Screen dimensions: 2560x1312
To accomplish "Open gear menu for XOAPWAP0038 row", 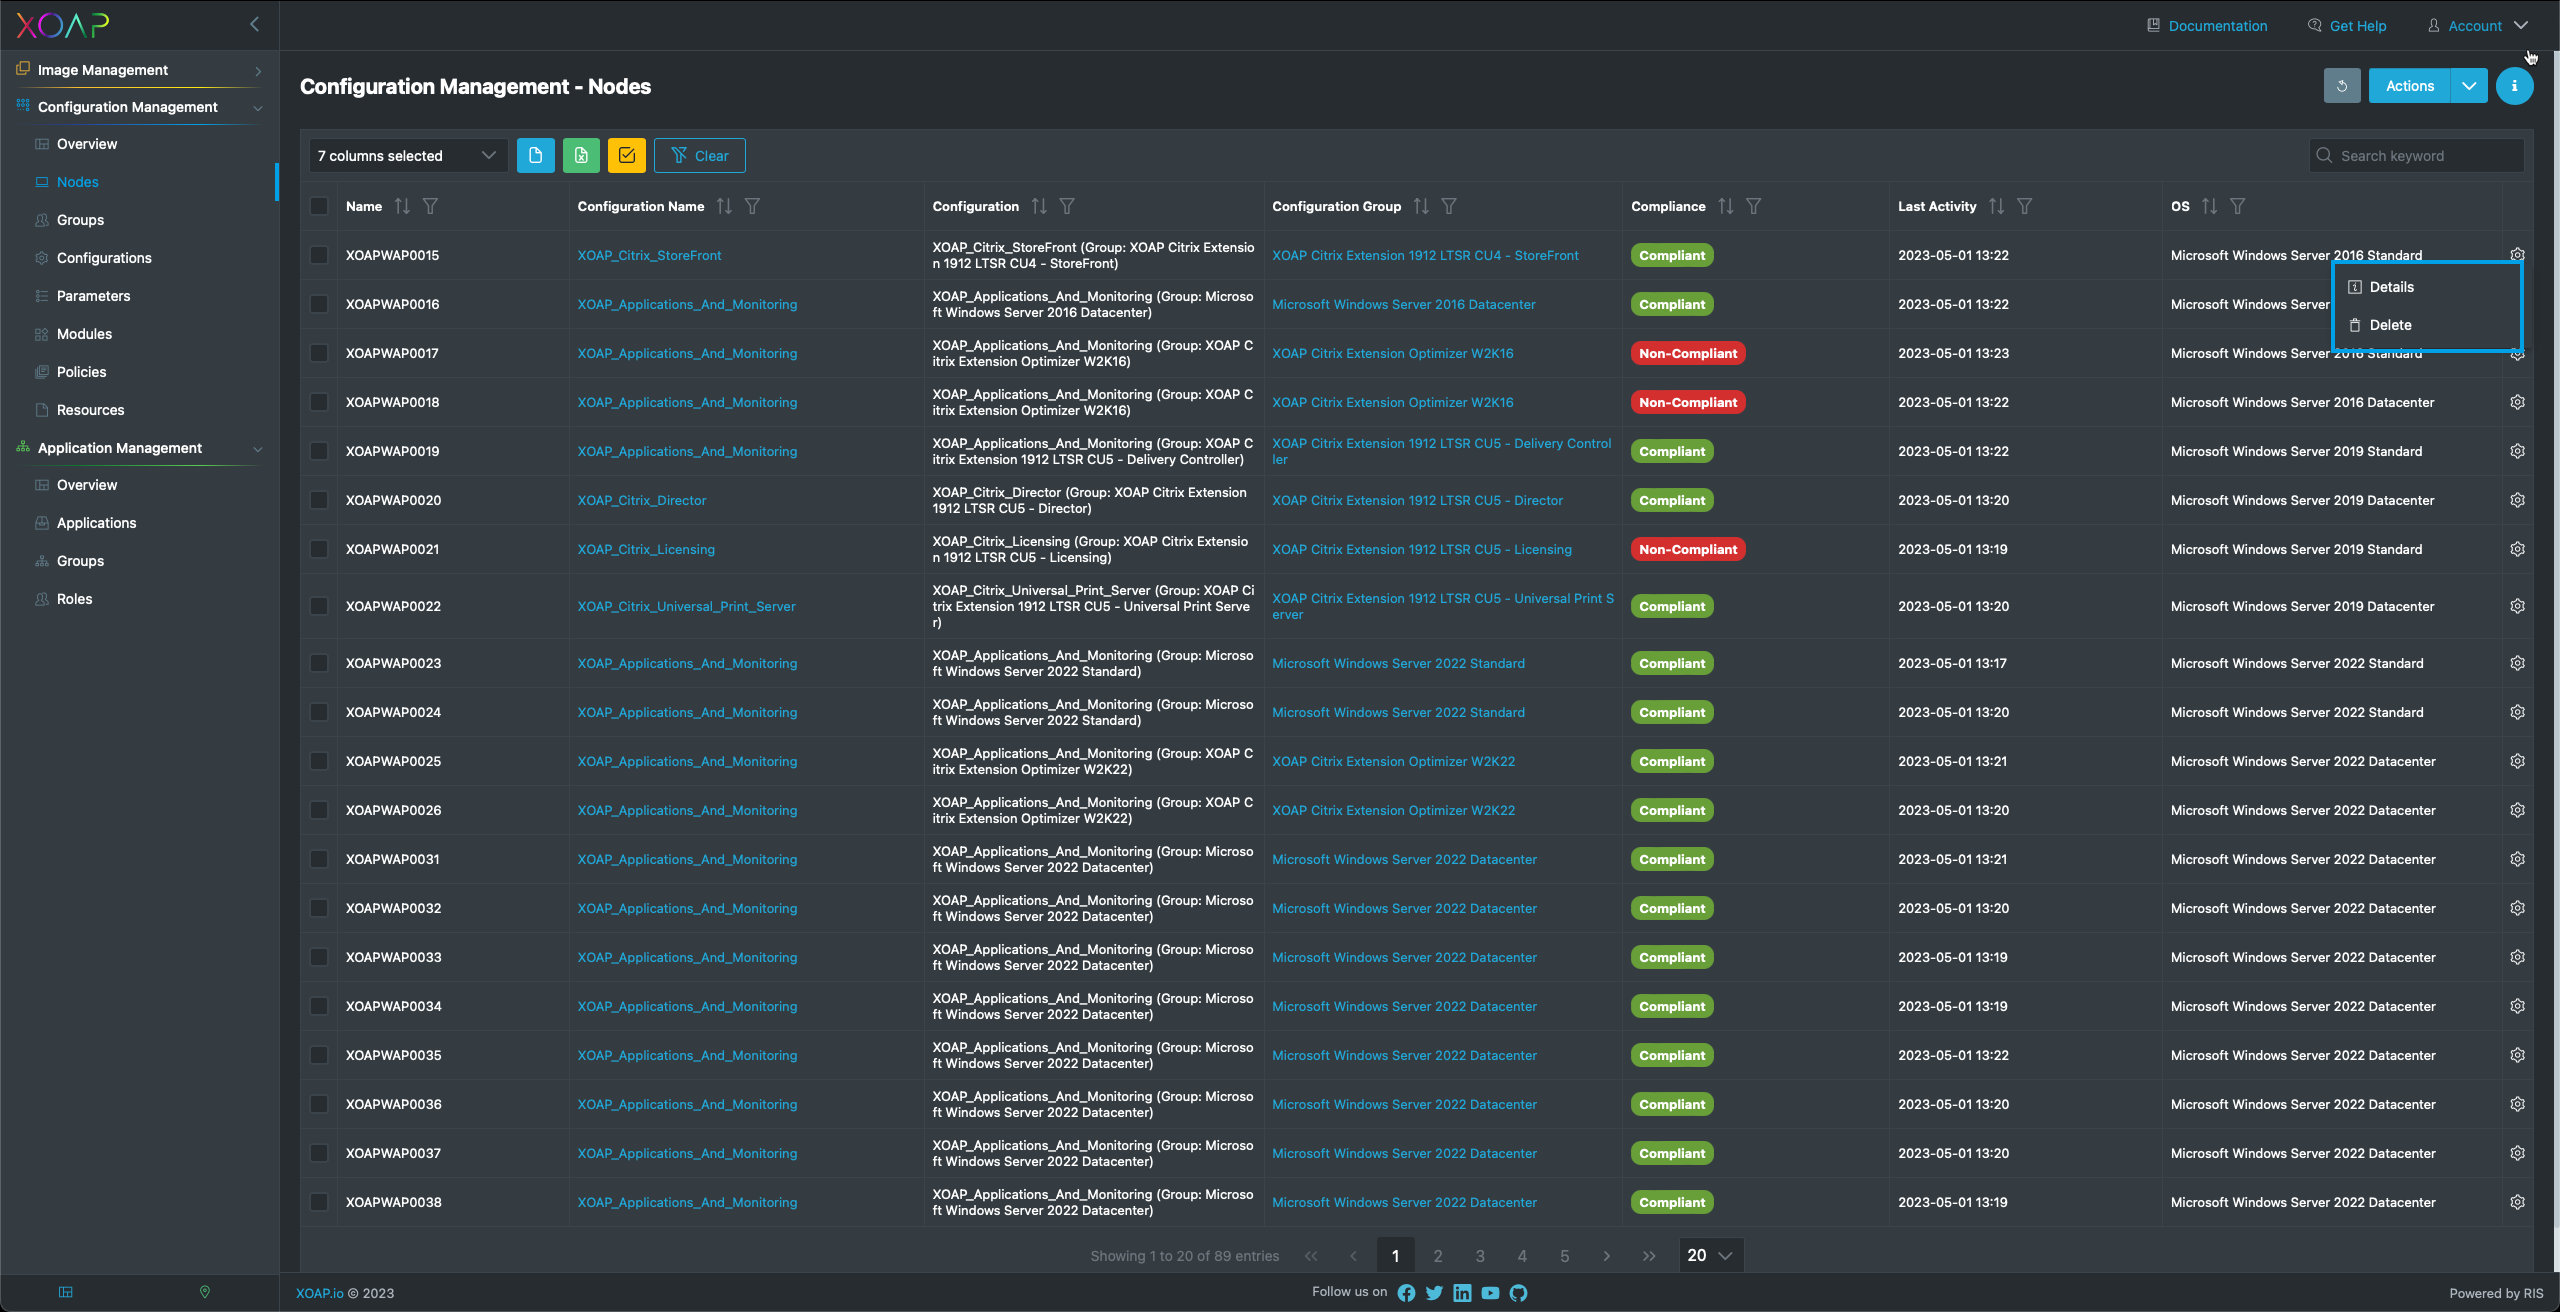I will (2518, 1202).
